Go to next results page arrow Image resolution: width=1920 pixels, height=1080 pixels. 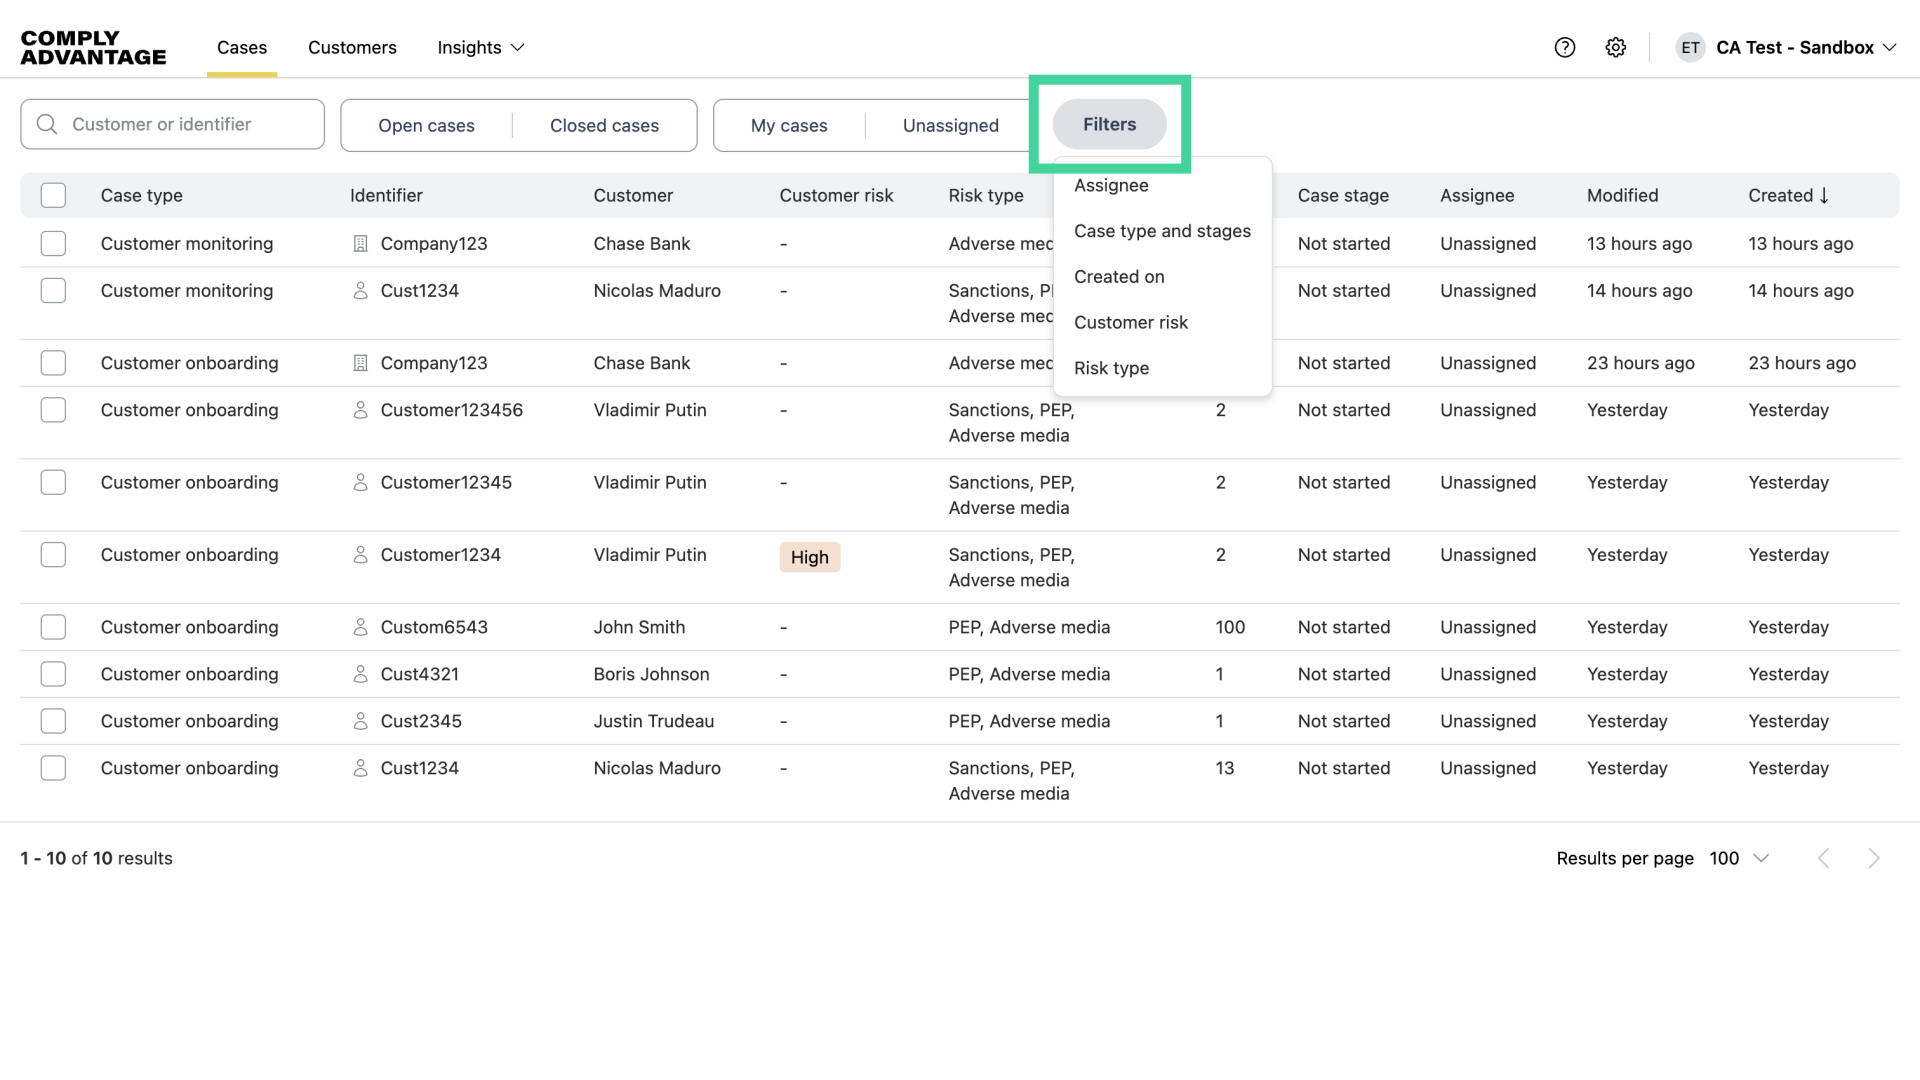point(1874,858)
